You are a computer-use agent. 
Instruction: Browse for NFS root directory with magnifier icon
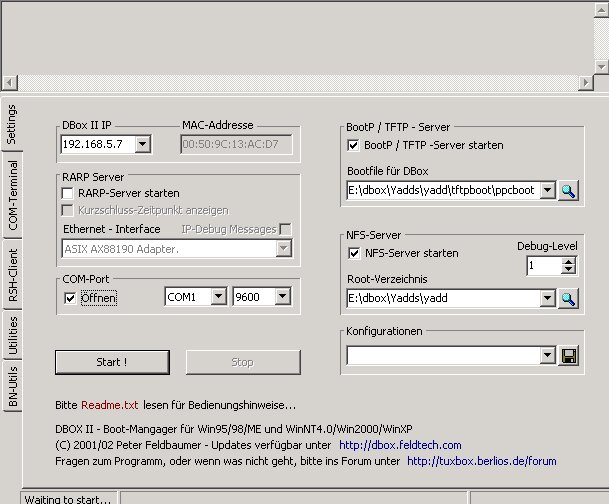pos(568,298)
